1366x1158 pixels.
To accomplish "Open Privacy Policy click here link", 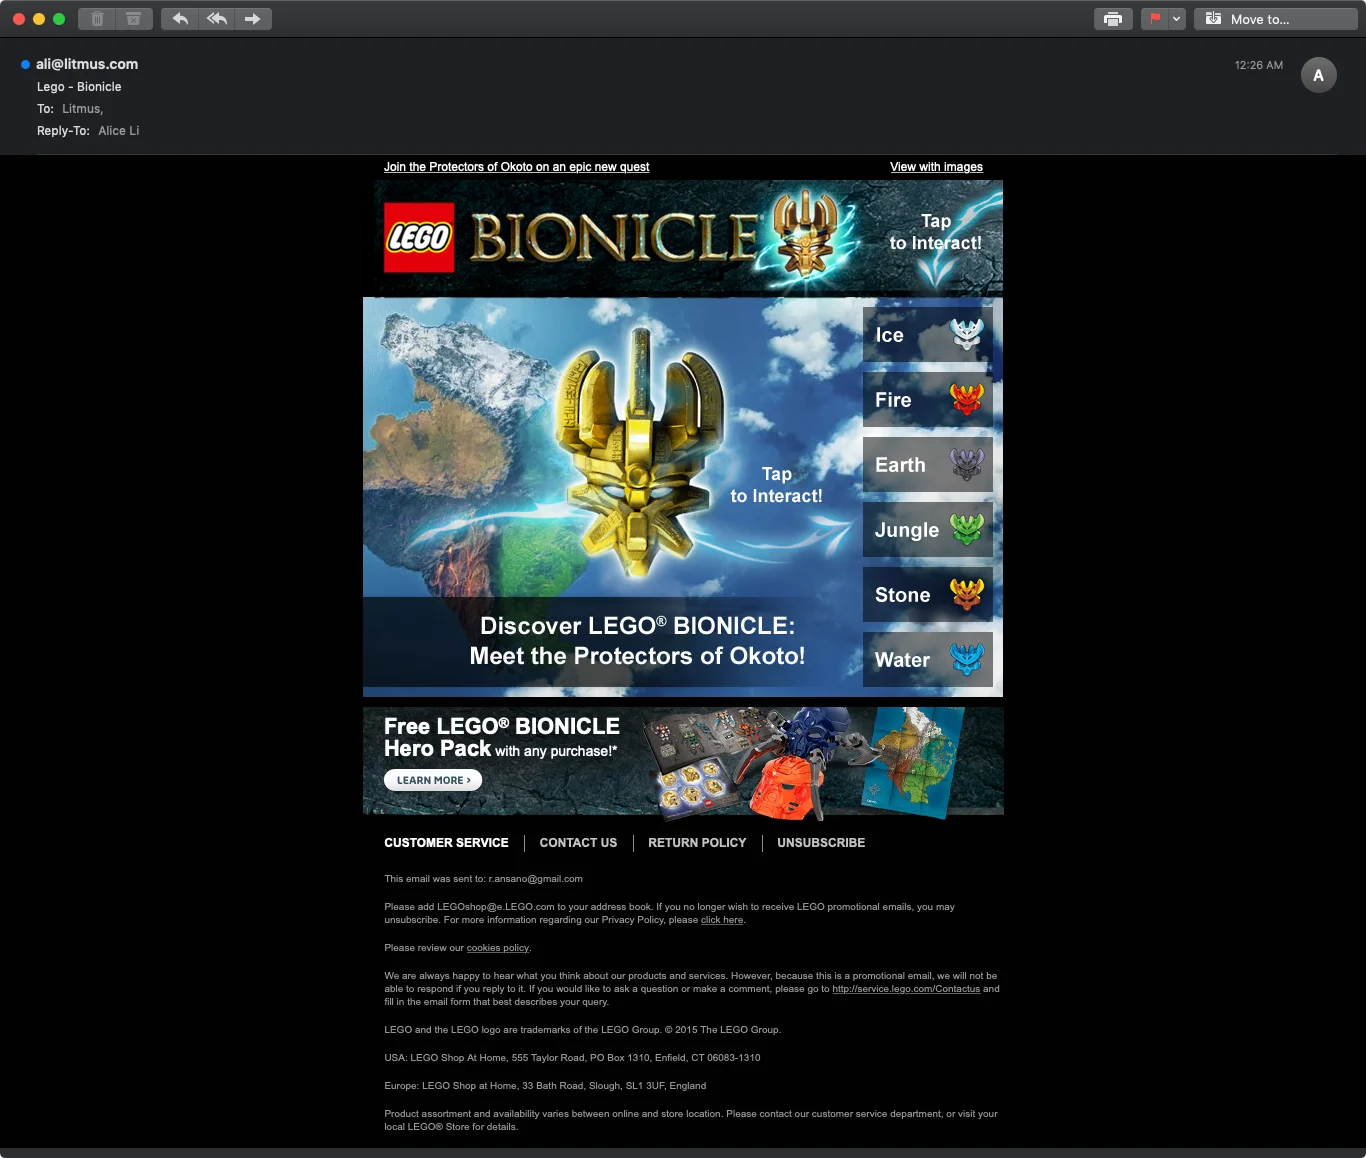I will click(722, 920).
